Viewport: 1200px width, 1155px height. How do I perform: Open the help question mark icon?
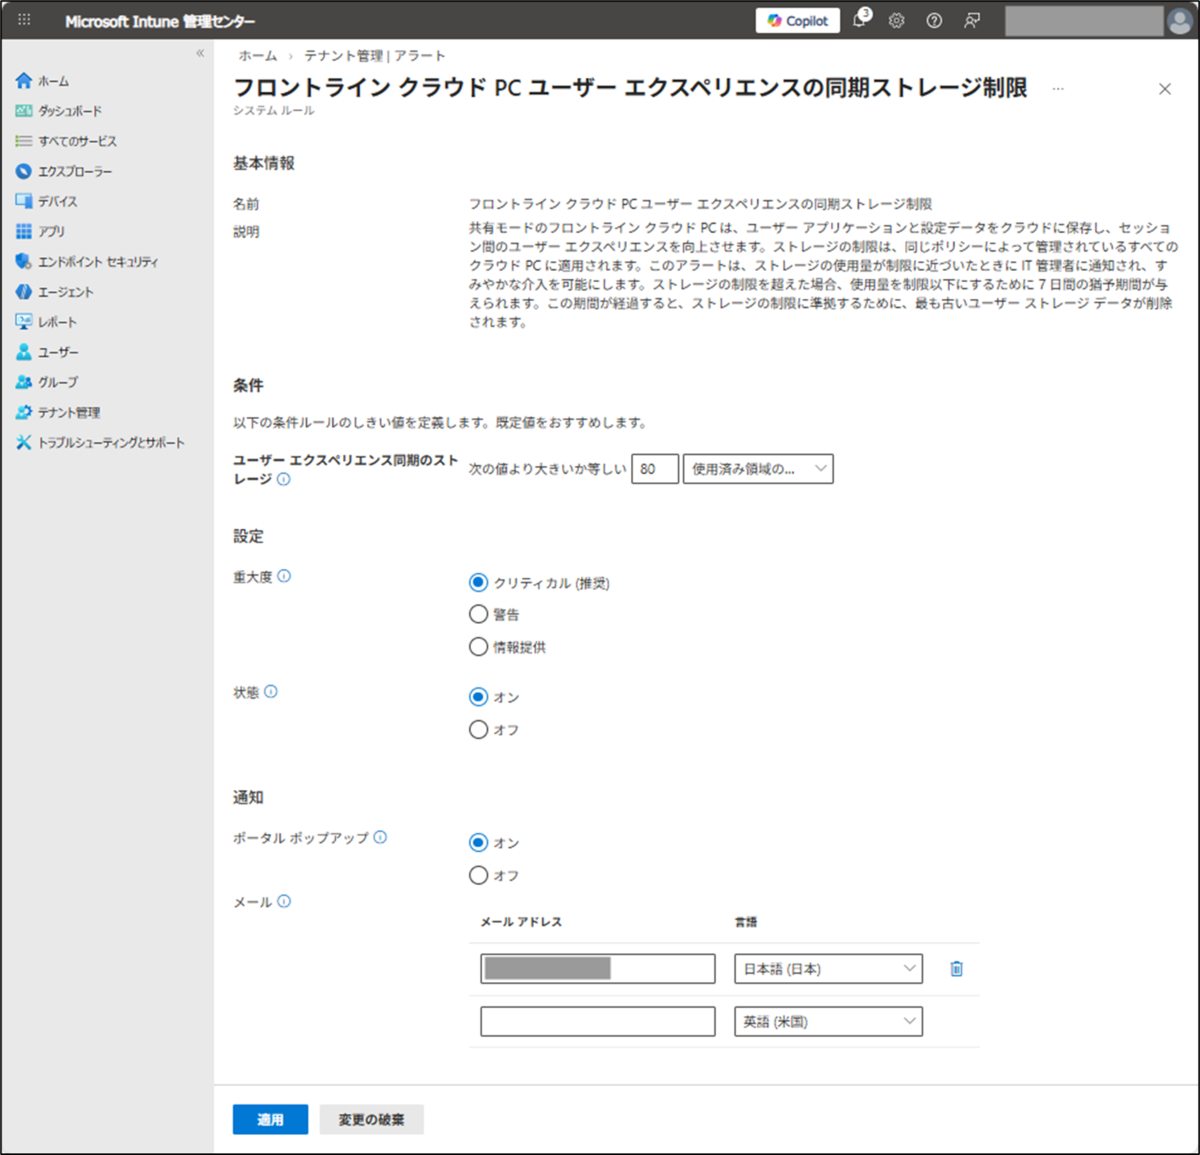tap(934, 20)
